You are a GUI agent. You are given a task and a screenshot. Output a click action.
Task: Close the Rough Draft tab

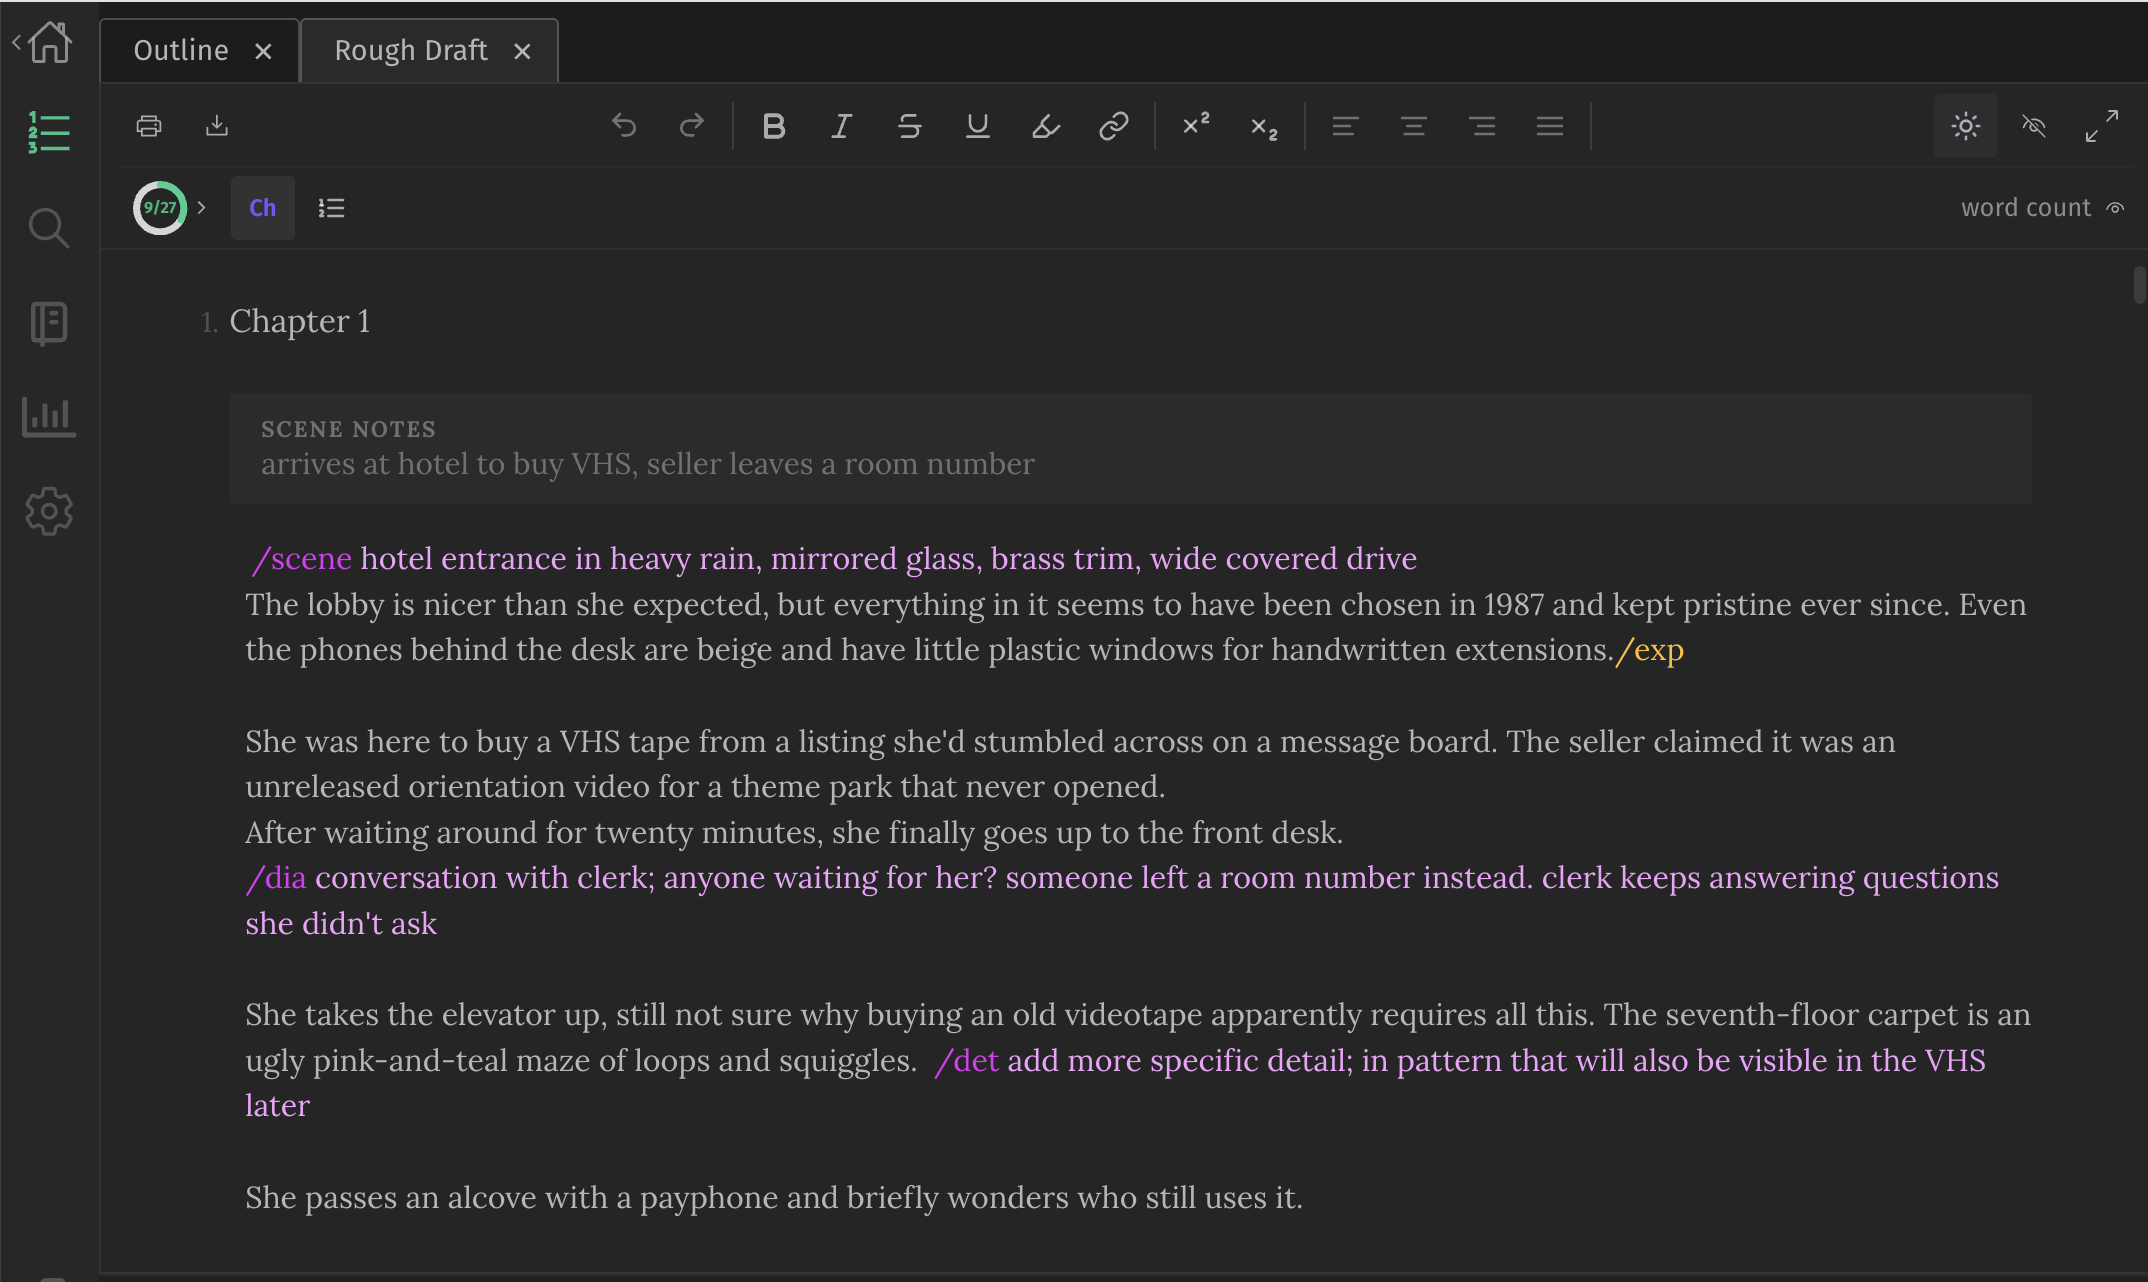point(522,51)
